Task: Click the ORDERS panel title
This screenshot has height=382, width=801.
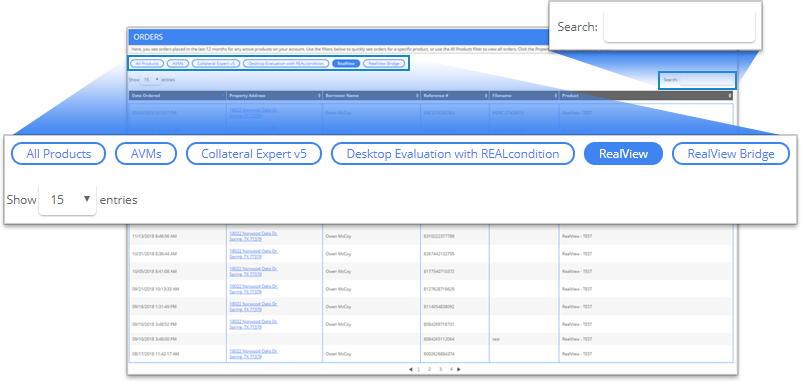Action: (148, 37)
